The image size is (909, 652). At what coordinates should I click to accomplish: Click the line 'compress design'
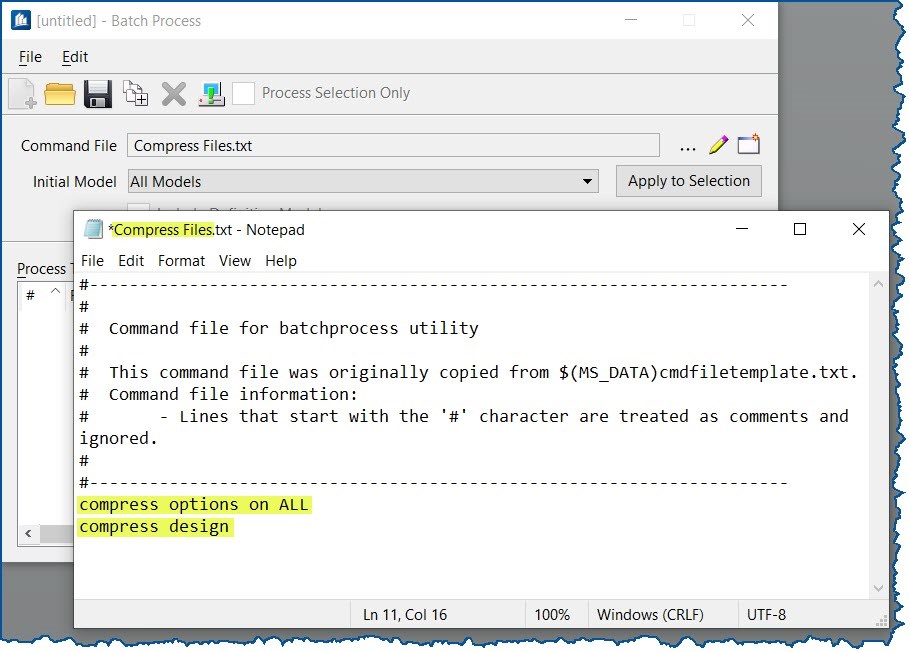coord(154,527)
